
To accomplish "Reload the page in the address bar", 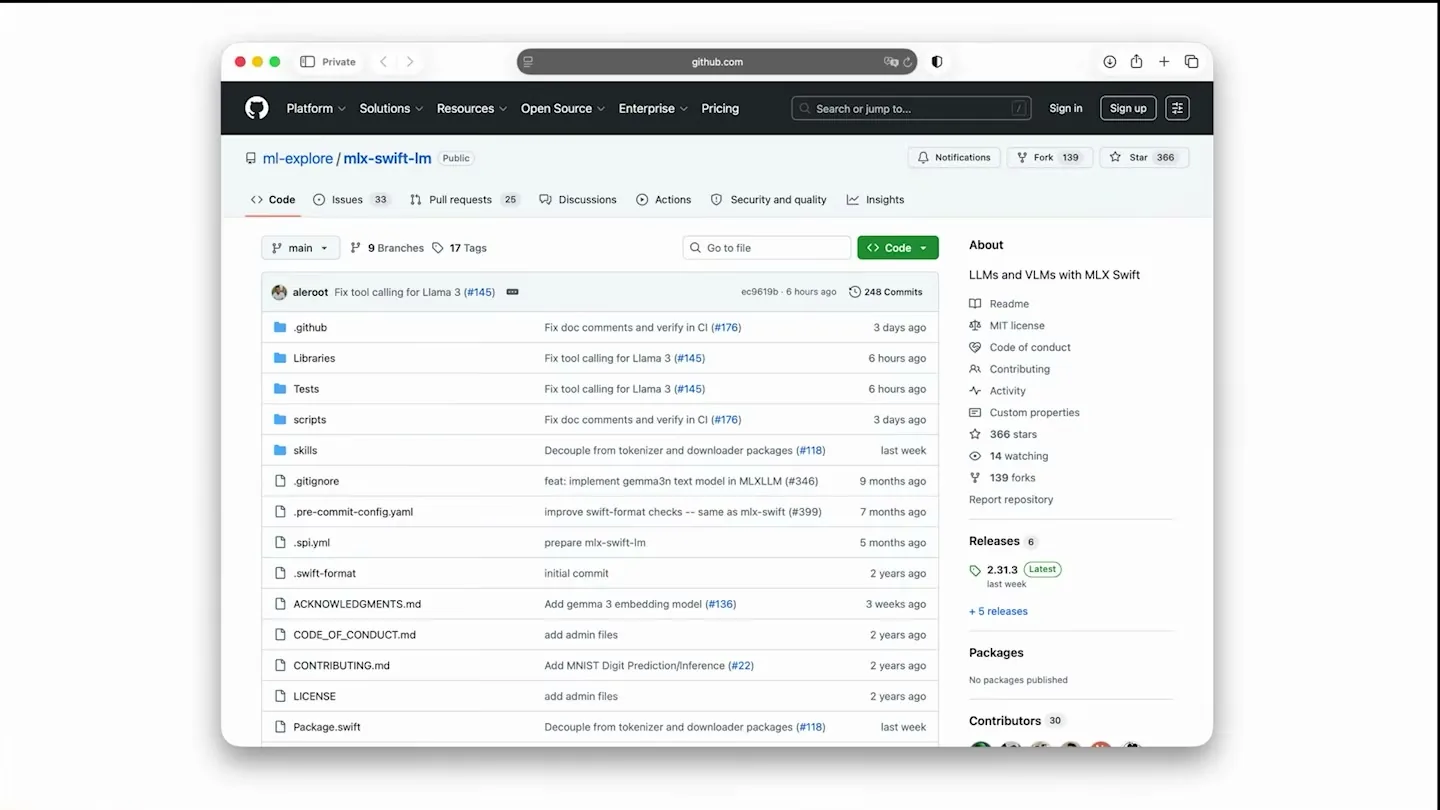I will coord(908,62).
